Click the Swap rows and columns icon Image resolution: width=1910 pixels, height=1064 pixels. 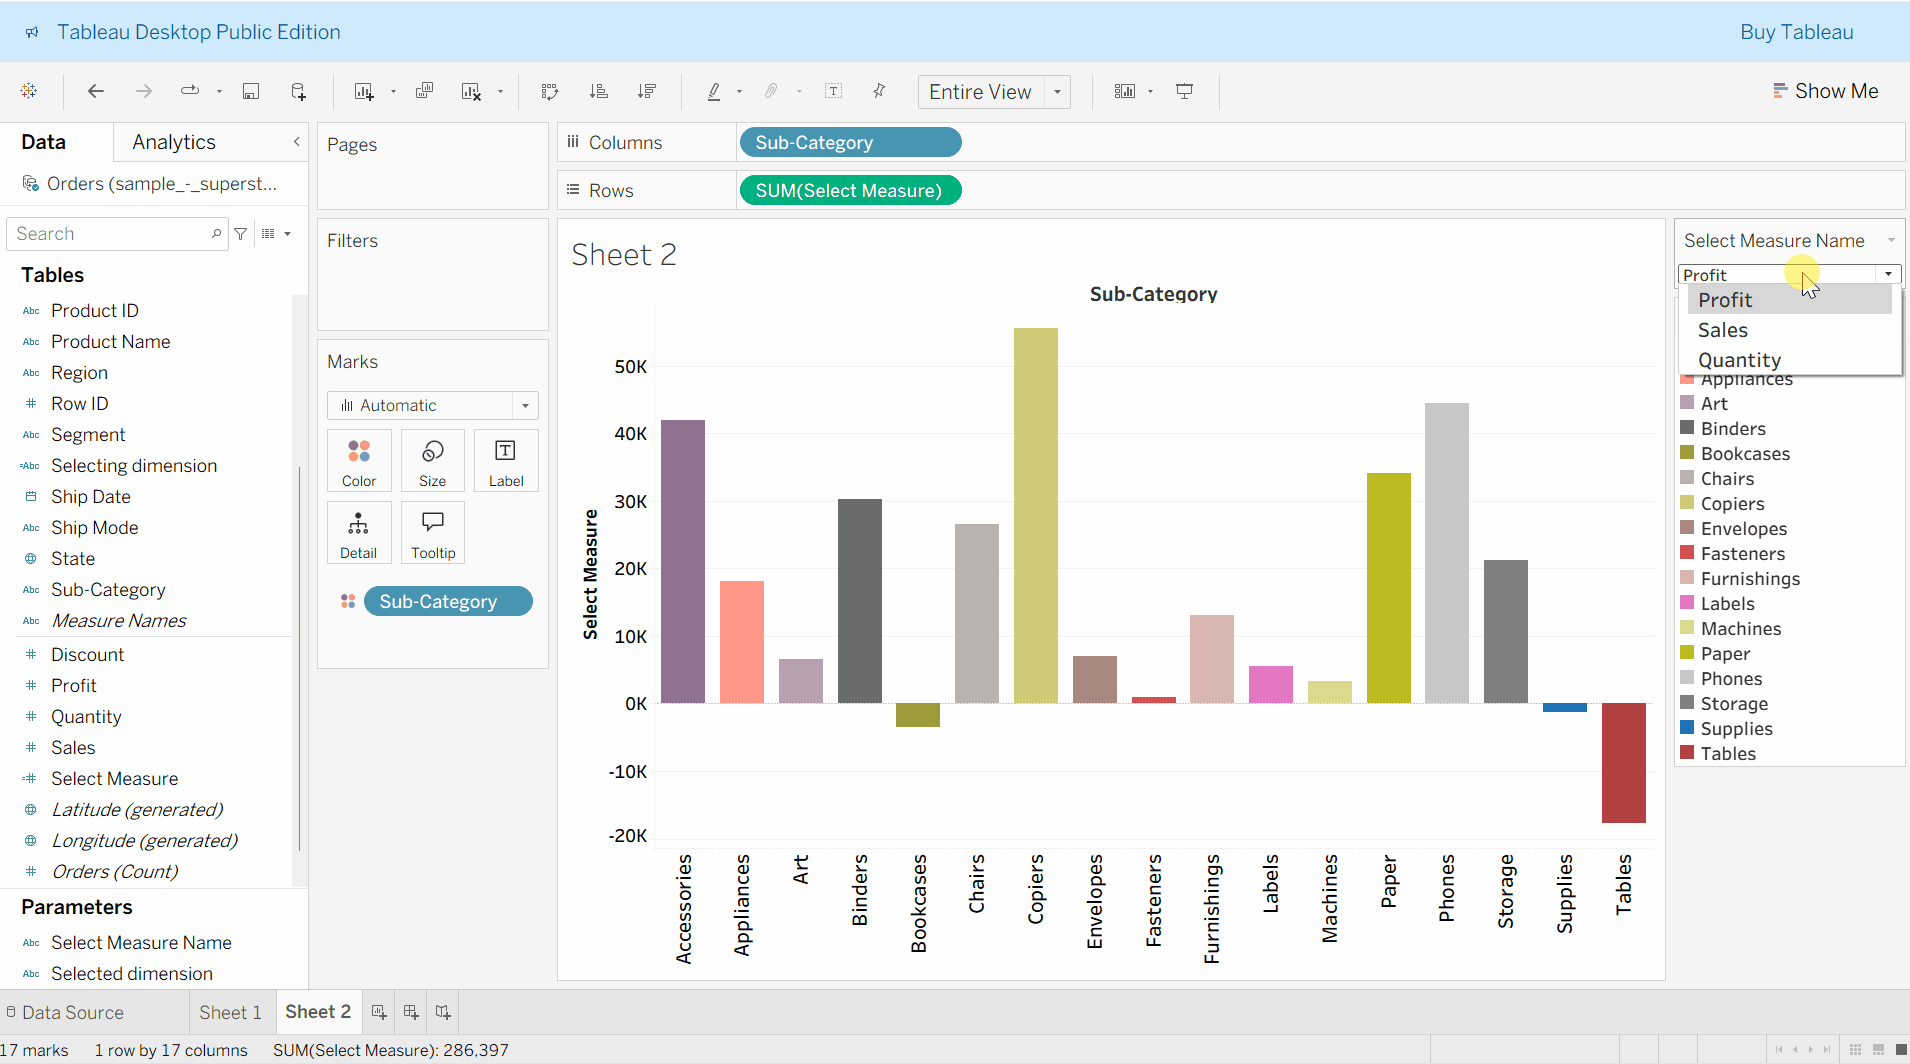coord(549,91)
